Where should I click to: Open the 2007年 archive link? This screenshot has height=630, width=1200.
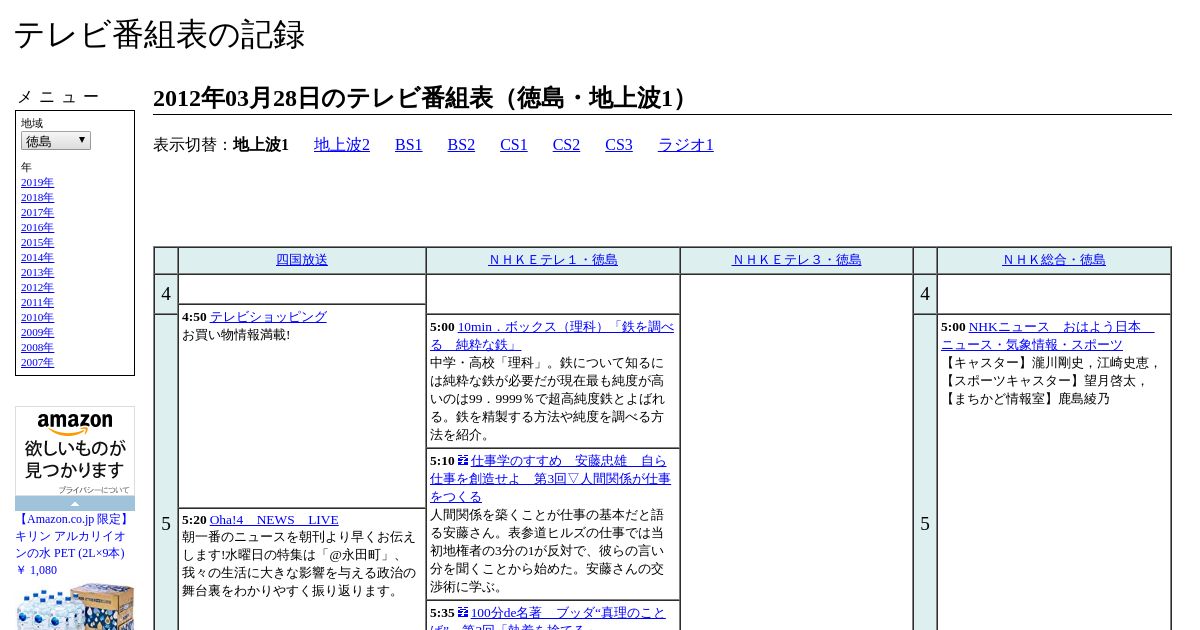(x=37, y=363)
